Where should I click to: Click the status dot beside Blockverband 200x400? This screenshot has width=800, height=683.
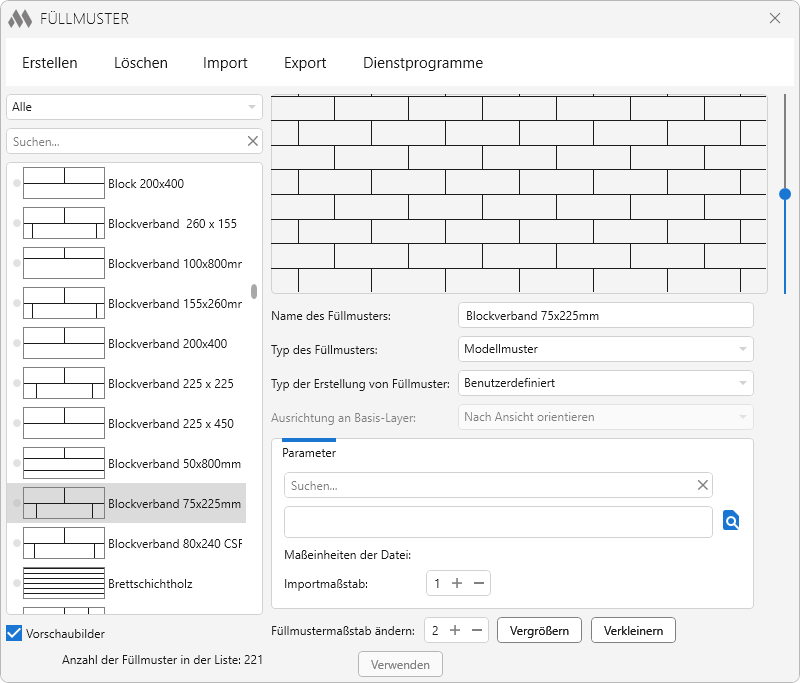pos(16,344)
